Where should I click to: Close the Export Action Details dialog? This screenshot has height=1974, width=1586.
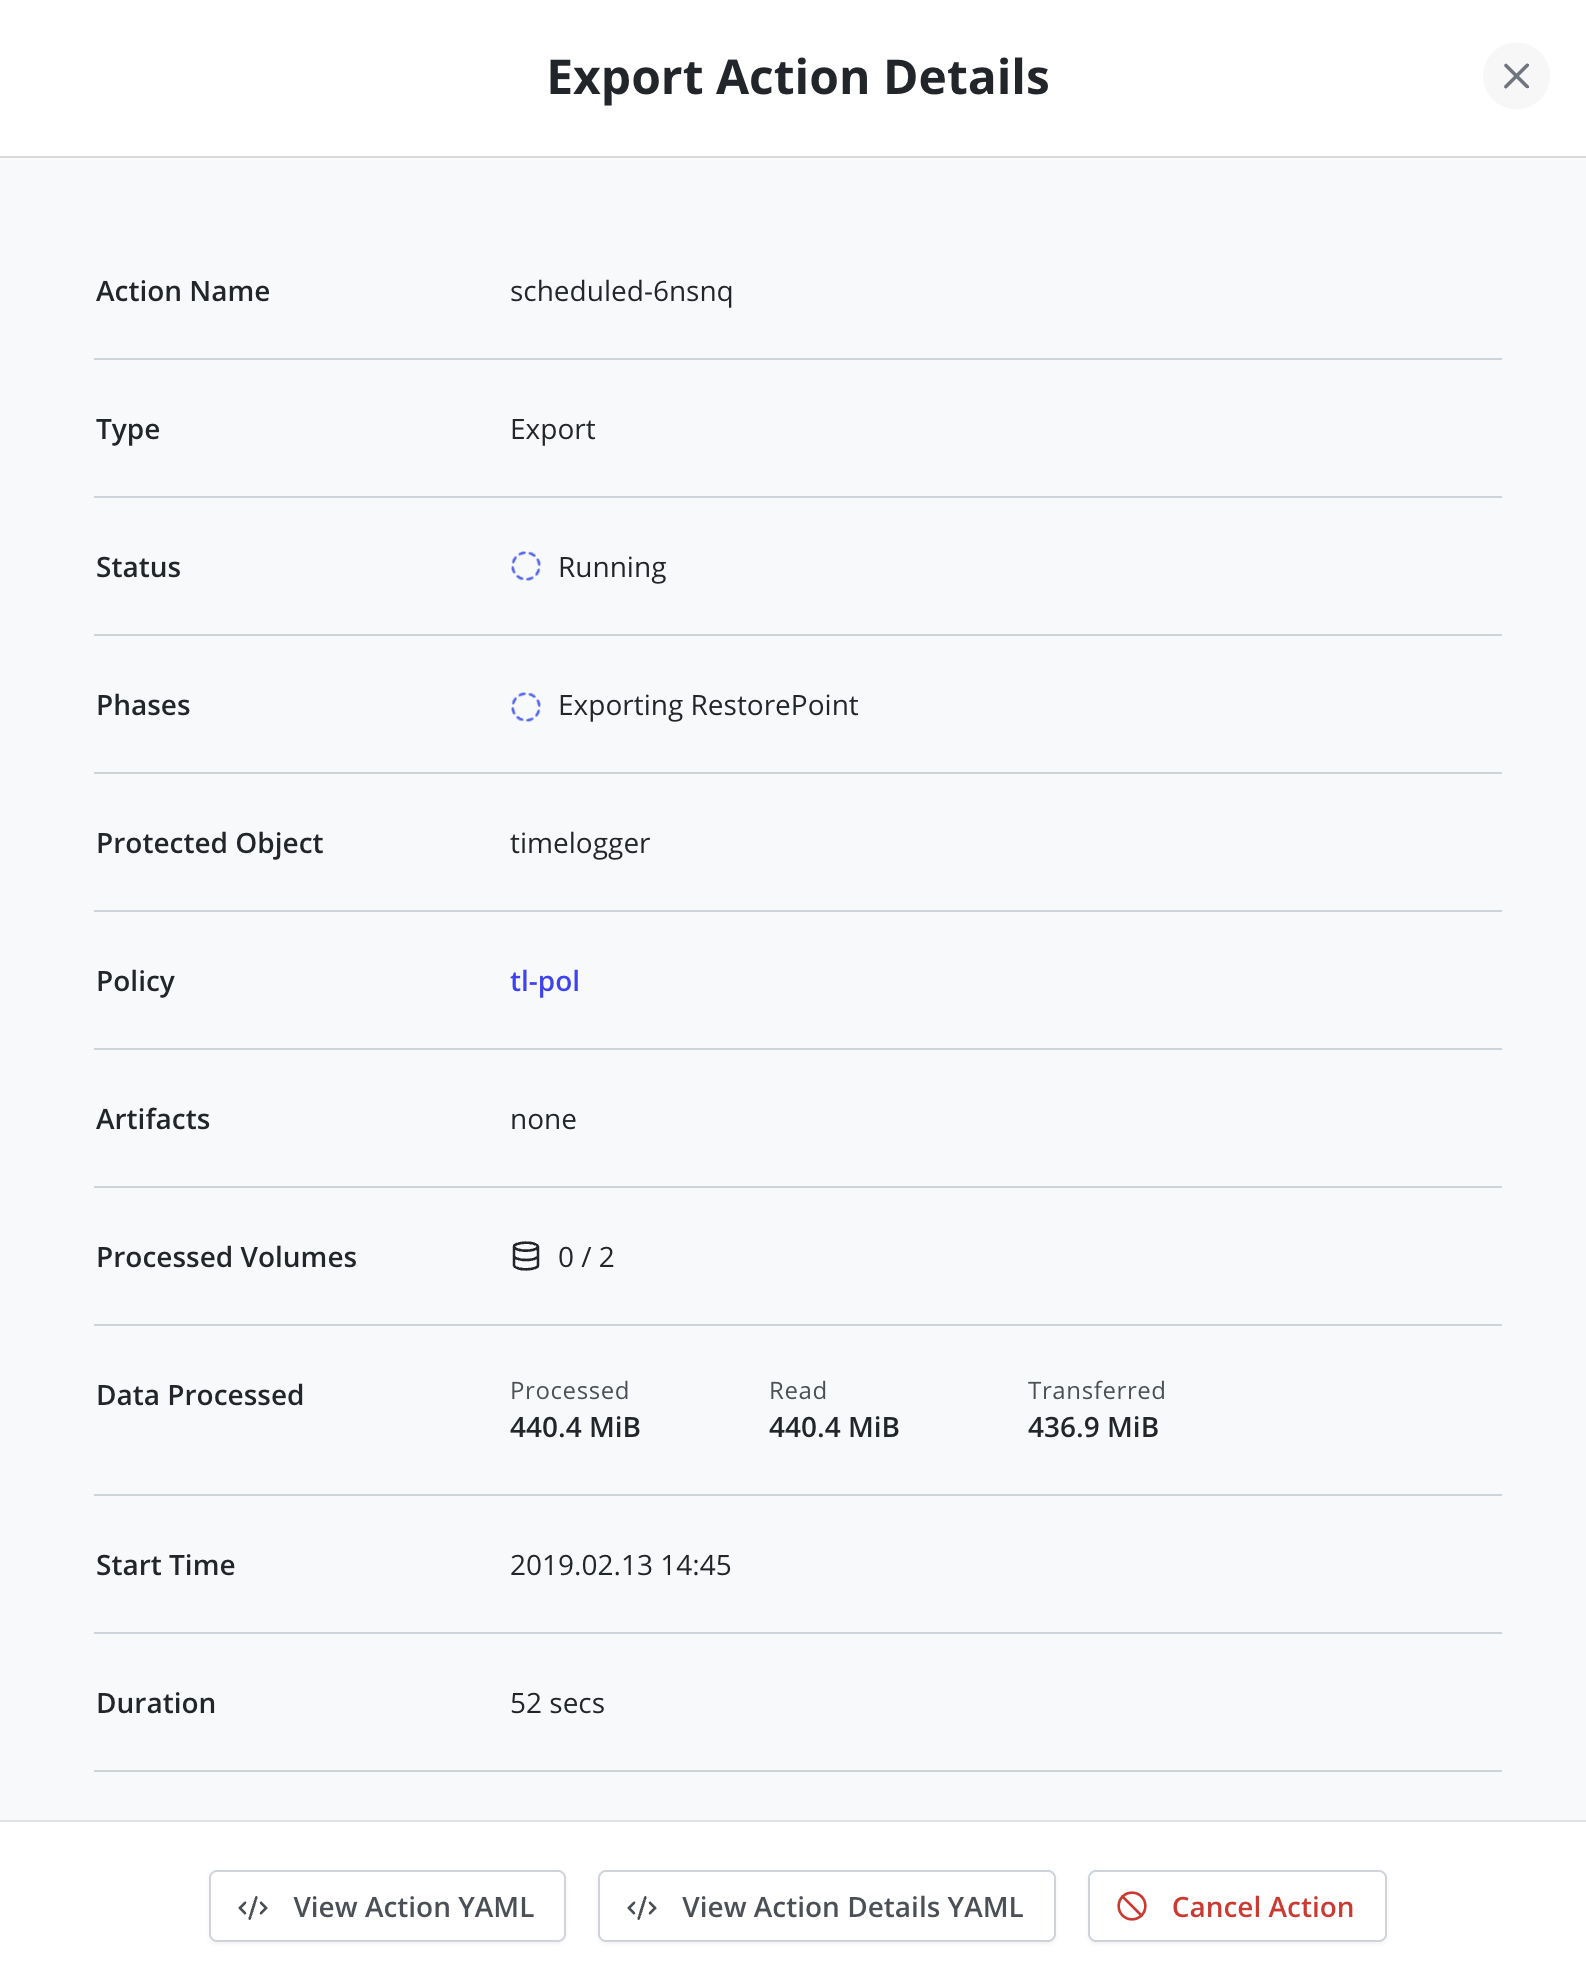pyautogui.click(x=1516, y=76)
